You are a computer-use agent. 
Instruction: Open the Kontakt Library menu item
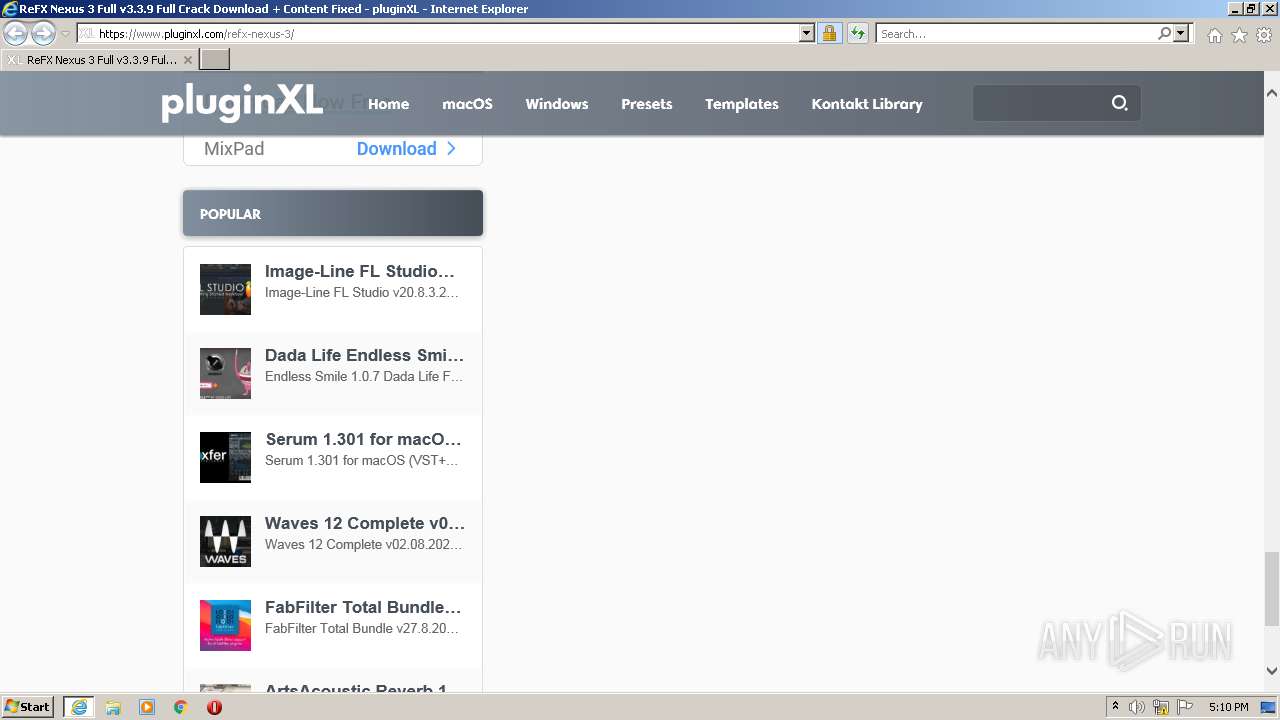click(867, 104)
